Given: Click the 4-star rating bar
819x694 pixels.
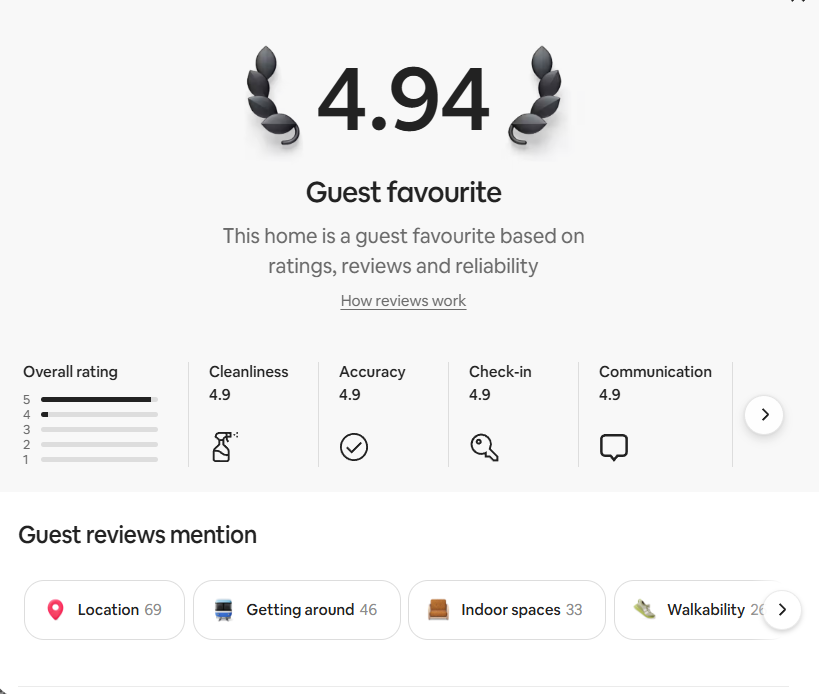Looking at the screenshot, I should (x=99, y=414).
